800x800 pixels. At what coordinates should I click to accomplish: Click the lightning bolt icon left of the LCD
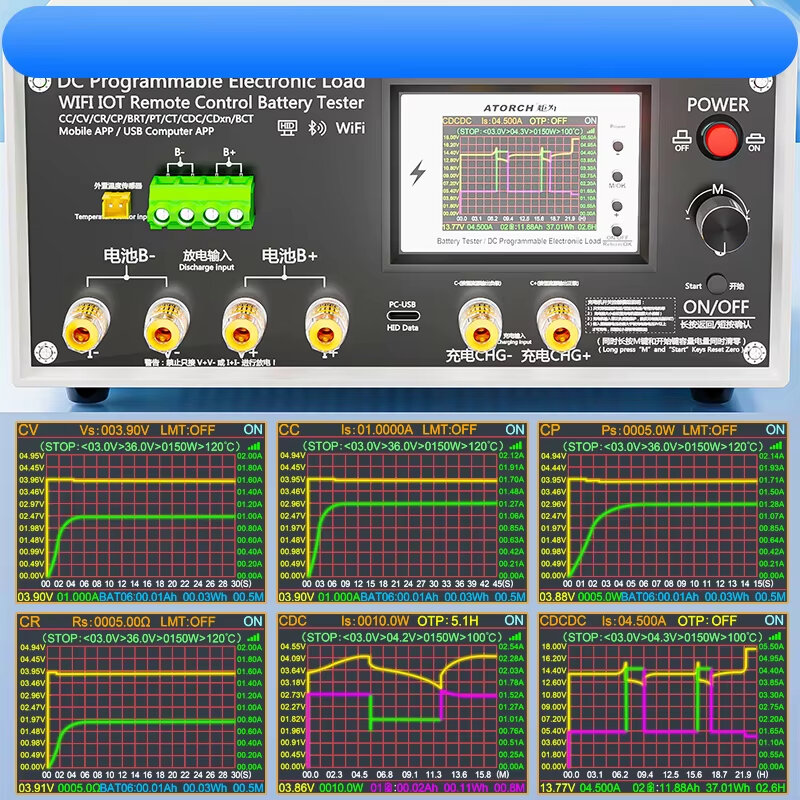coord(417,171)
